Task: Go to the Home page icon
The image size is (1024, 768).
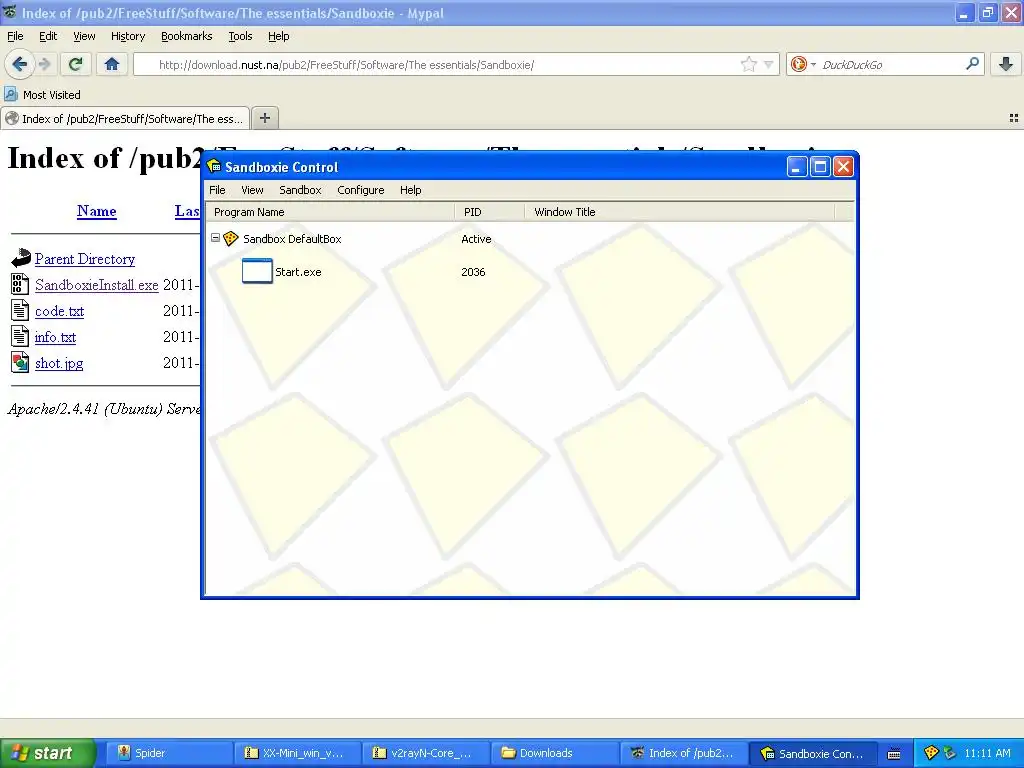Action: pos(112,64)
